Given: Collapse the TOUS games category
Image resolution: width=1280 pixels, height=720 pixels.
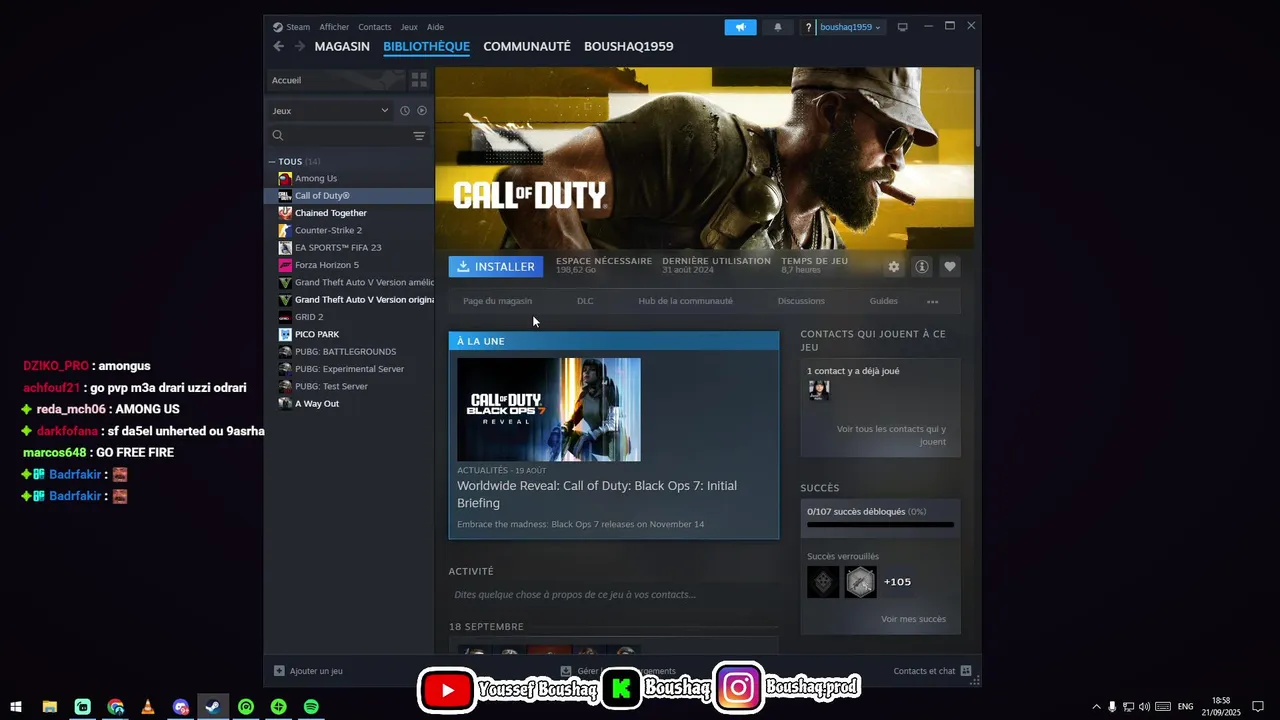Looking at the screenshot, I should (x=272, y=162).
